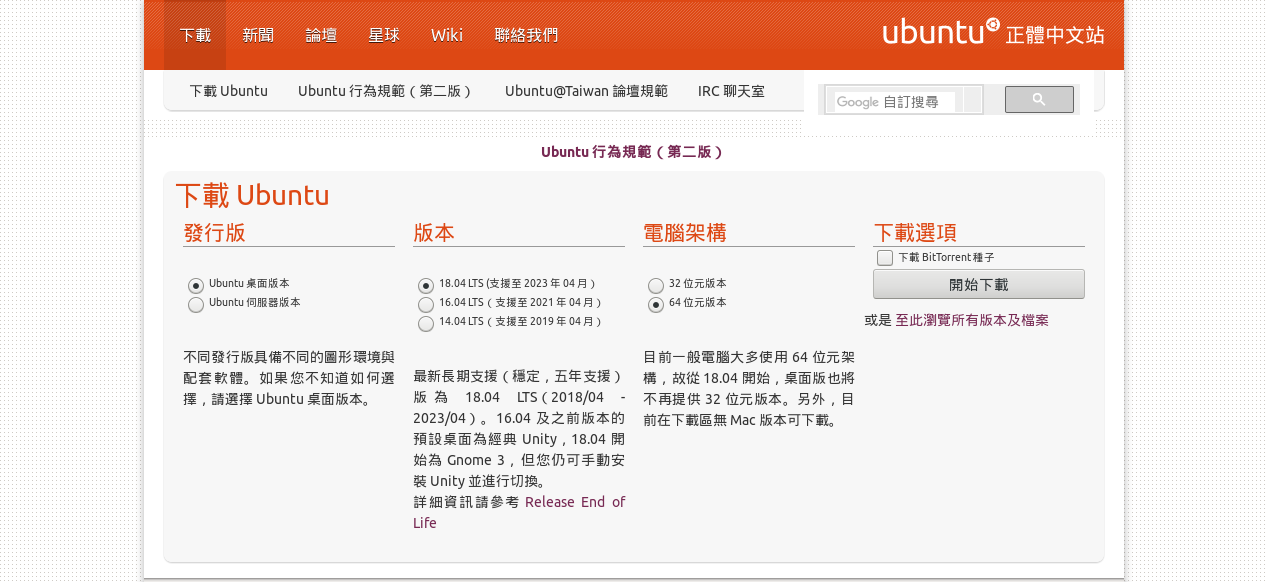The height and width of the screenshot is (582, 1267).
Task: Choose 16.04 LTS version radio button
Action: coord(426,304)
